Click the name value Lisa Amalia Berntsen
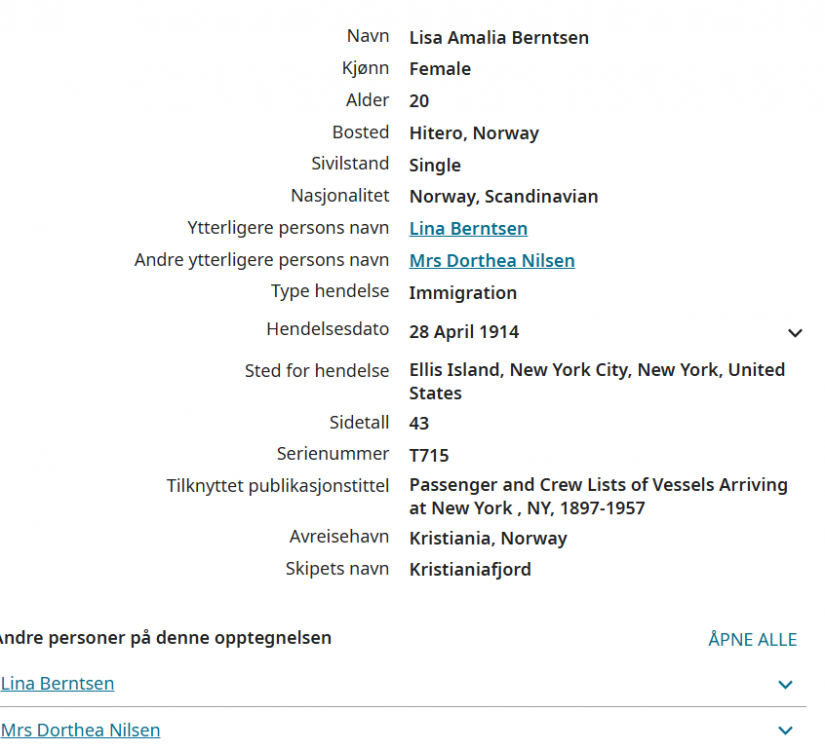 click(499, 38)
